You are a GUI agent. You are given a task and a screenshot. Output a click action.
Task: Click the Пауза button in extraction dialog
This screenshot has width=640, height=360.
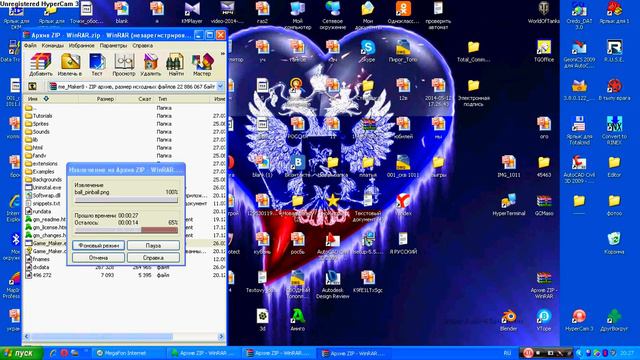153,246
